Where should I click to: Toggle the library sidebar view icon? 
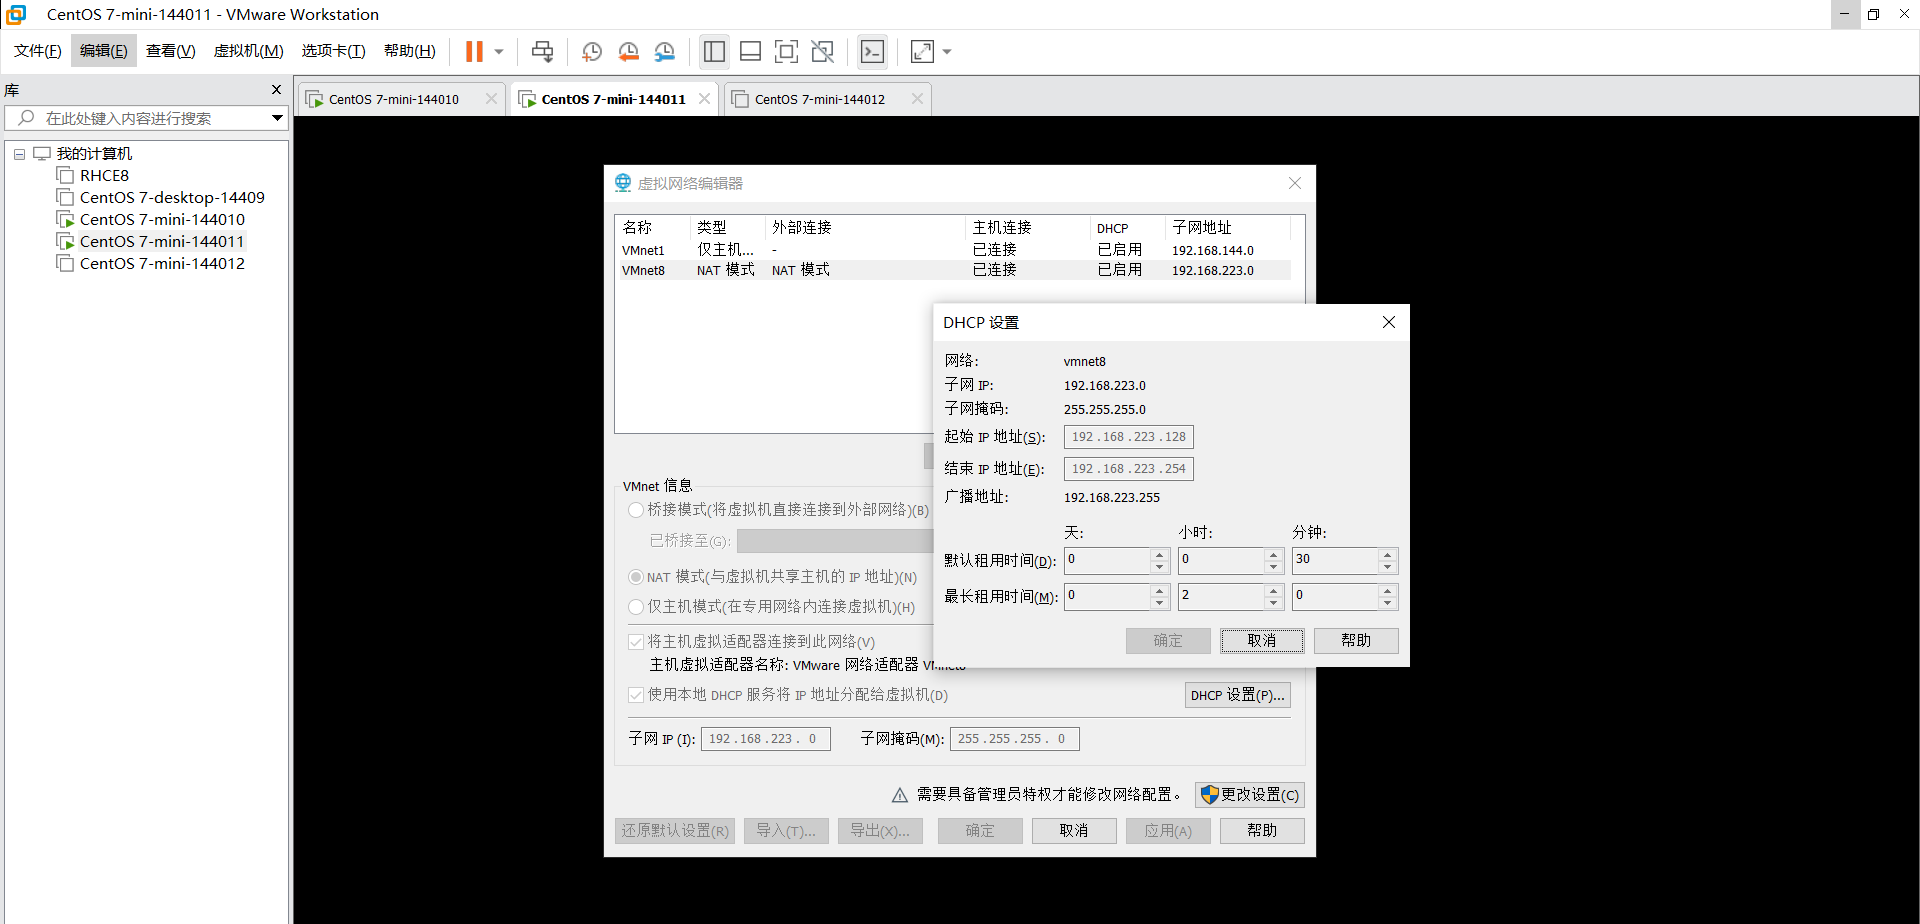tap(714, 51)
